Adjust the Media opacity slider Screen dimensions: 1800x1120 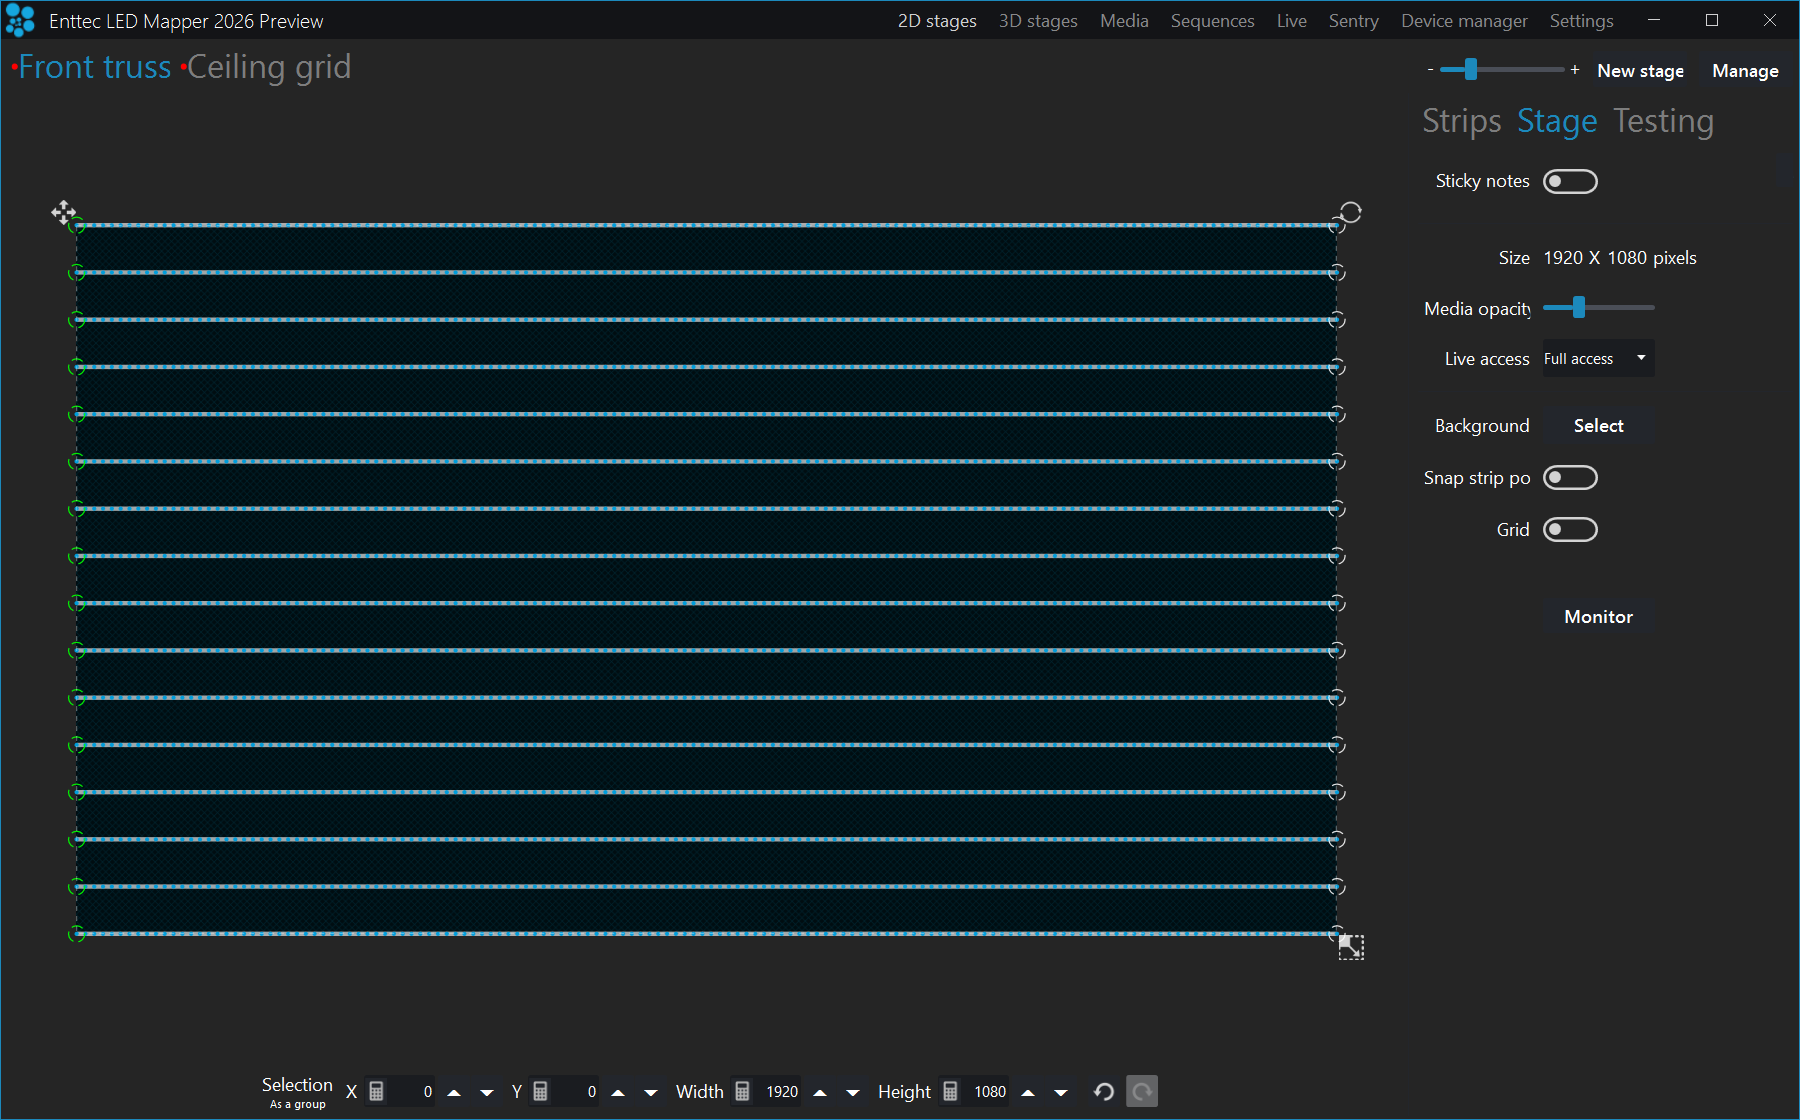click(x=1598, y=308)
